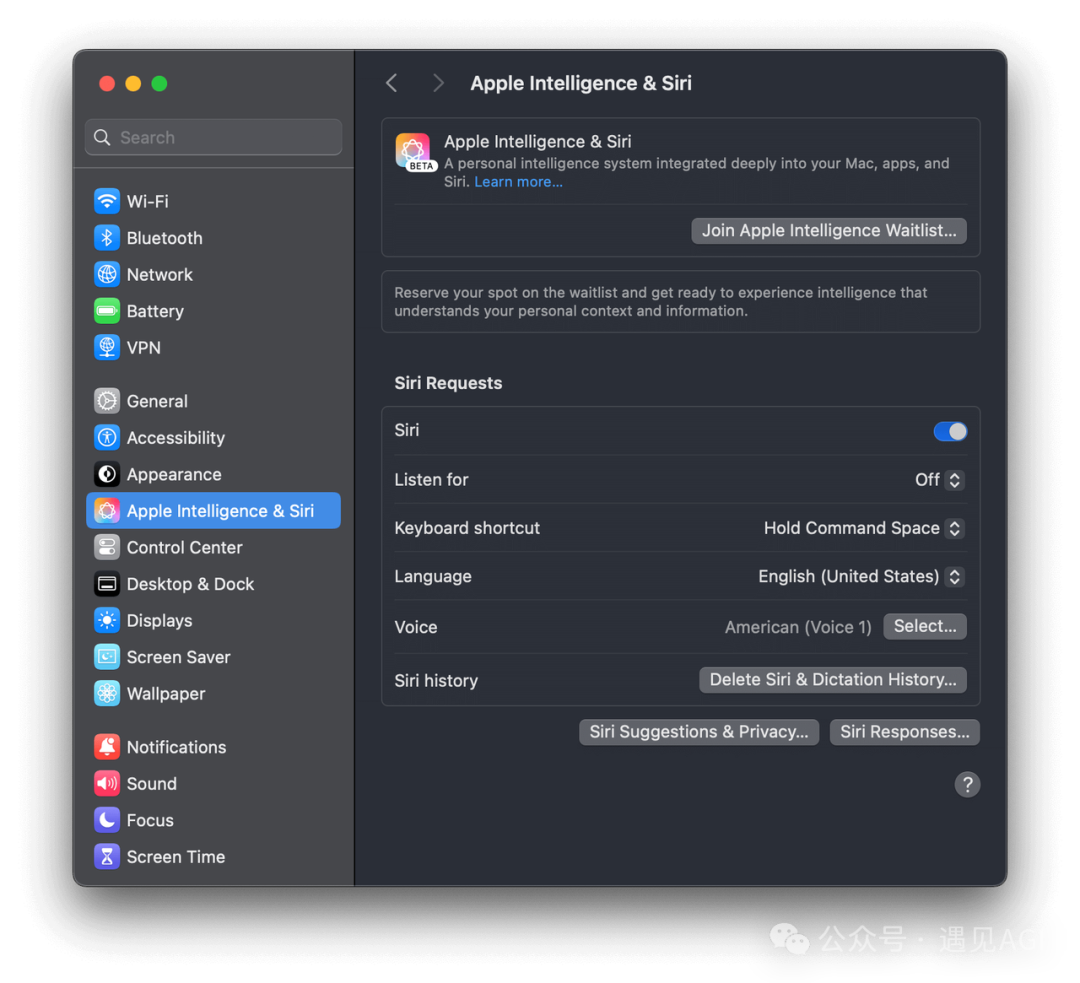Click Wallpaper text in sidebar
1080x983 pixels.
(x=166, y=693)
